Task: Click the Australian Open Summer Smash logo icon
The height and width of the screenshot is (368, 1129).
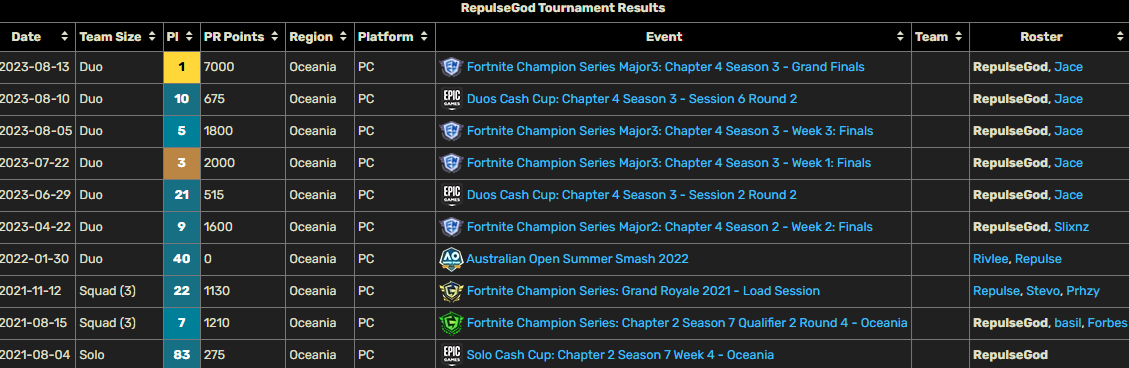Action: 451,259
